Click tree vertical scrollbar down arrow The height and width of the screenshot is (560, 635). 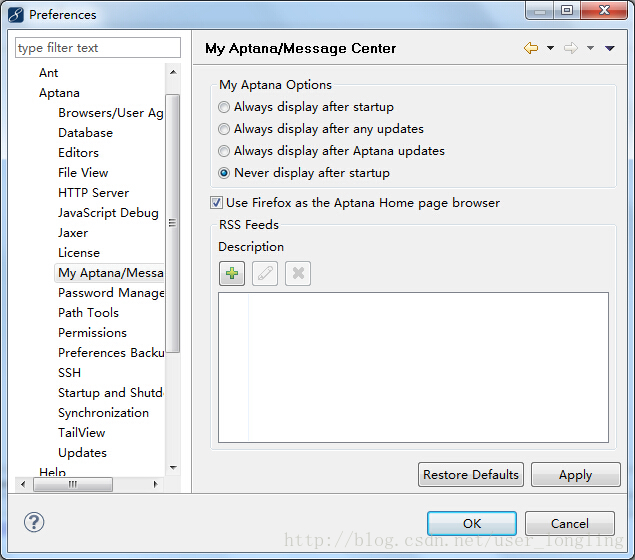click(x=173, y=468)
